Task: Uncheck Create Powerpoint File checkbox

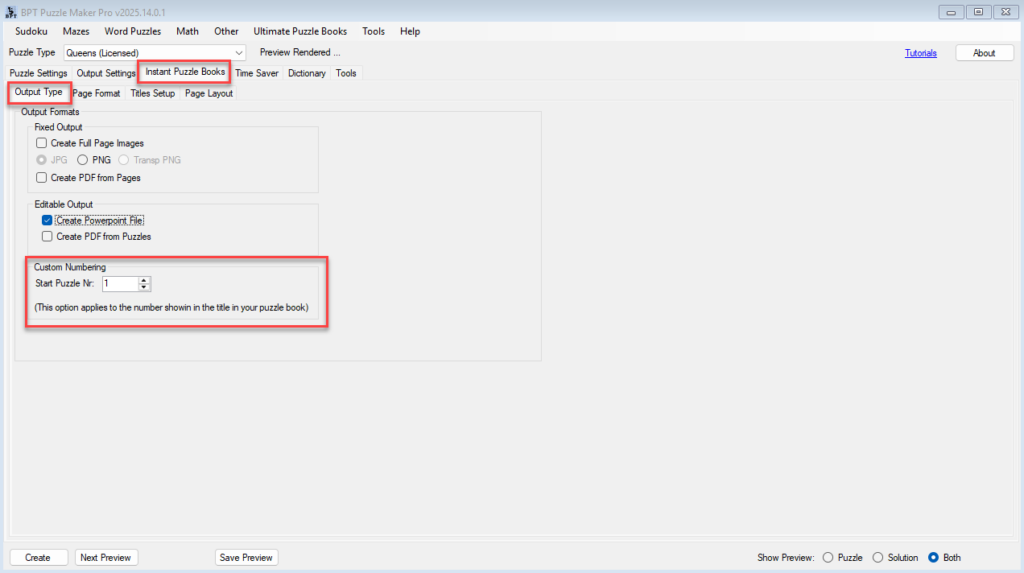Action: [47, 220]
